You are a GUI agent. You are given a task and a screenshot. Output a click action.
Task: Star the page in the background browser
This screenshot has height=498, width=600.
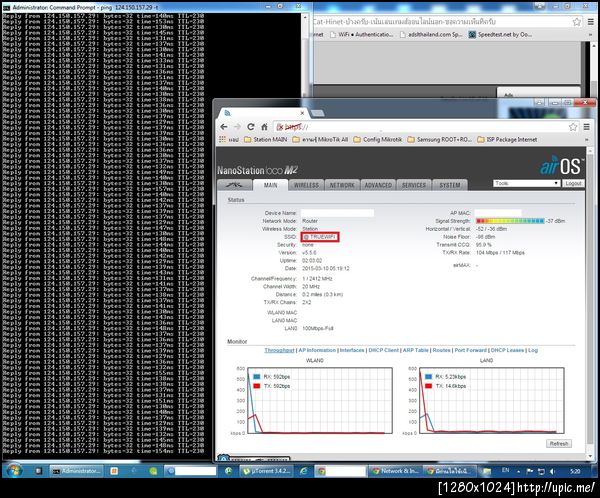577,22
